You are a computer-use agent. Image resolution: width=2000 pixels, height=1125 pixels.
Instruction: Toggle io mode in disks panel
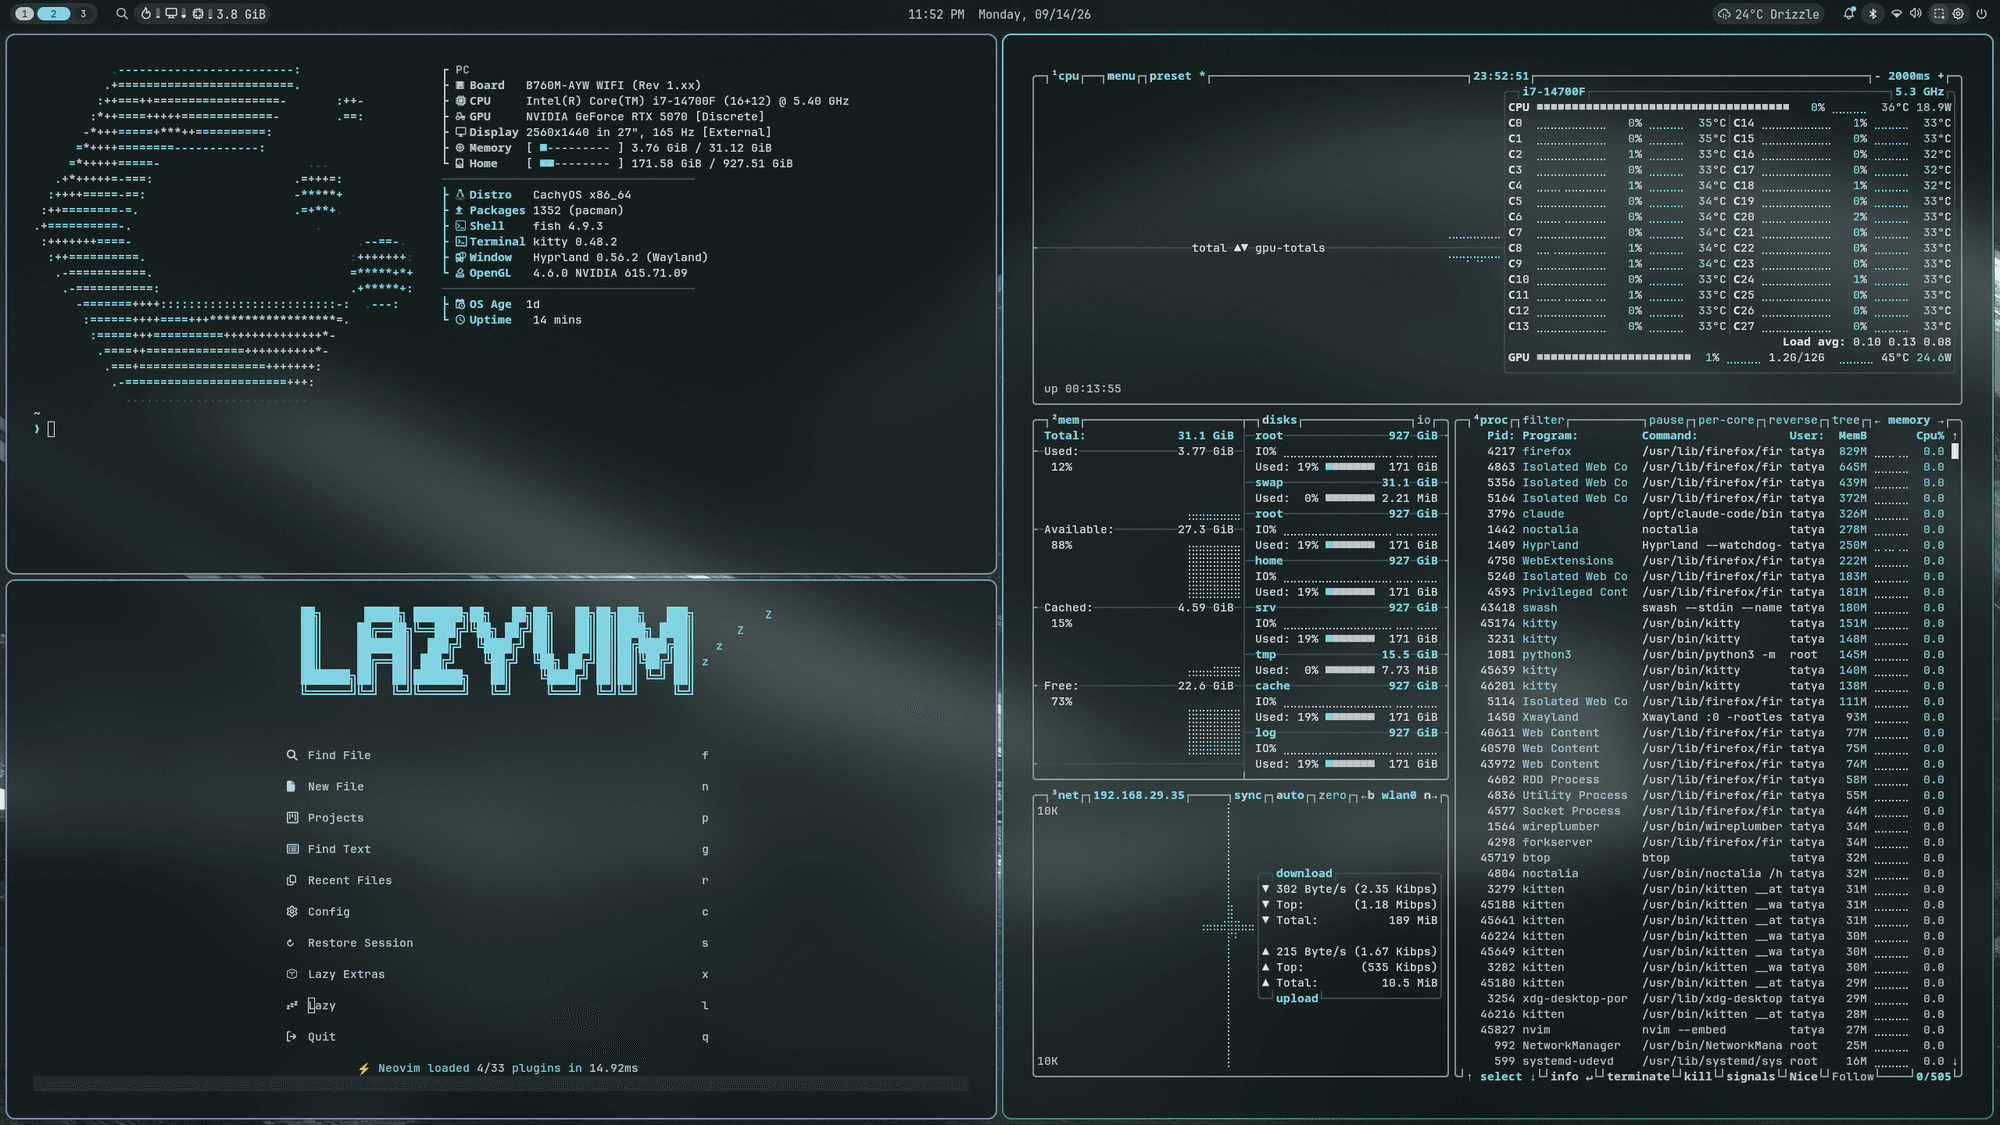tap(1423, 420)
